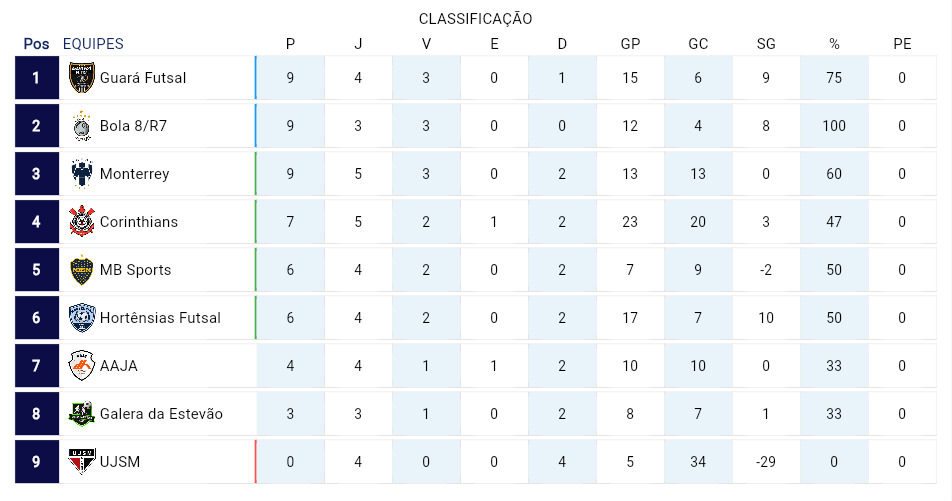Screen dimensions: 952x501
Task: Click the CLASSIFICAÇÃO table title
Action: pyautogui.click(x=475, y=19)
